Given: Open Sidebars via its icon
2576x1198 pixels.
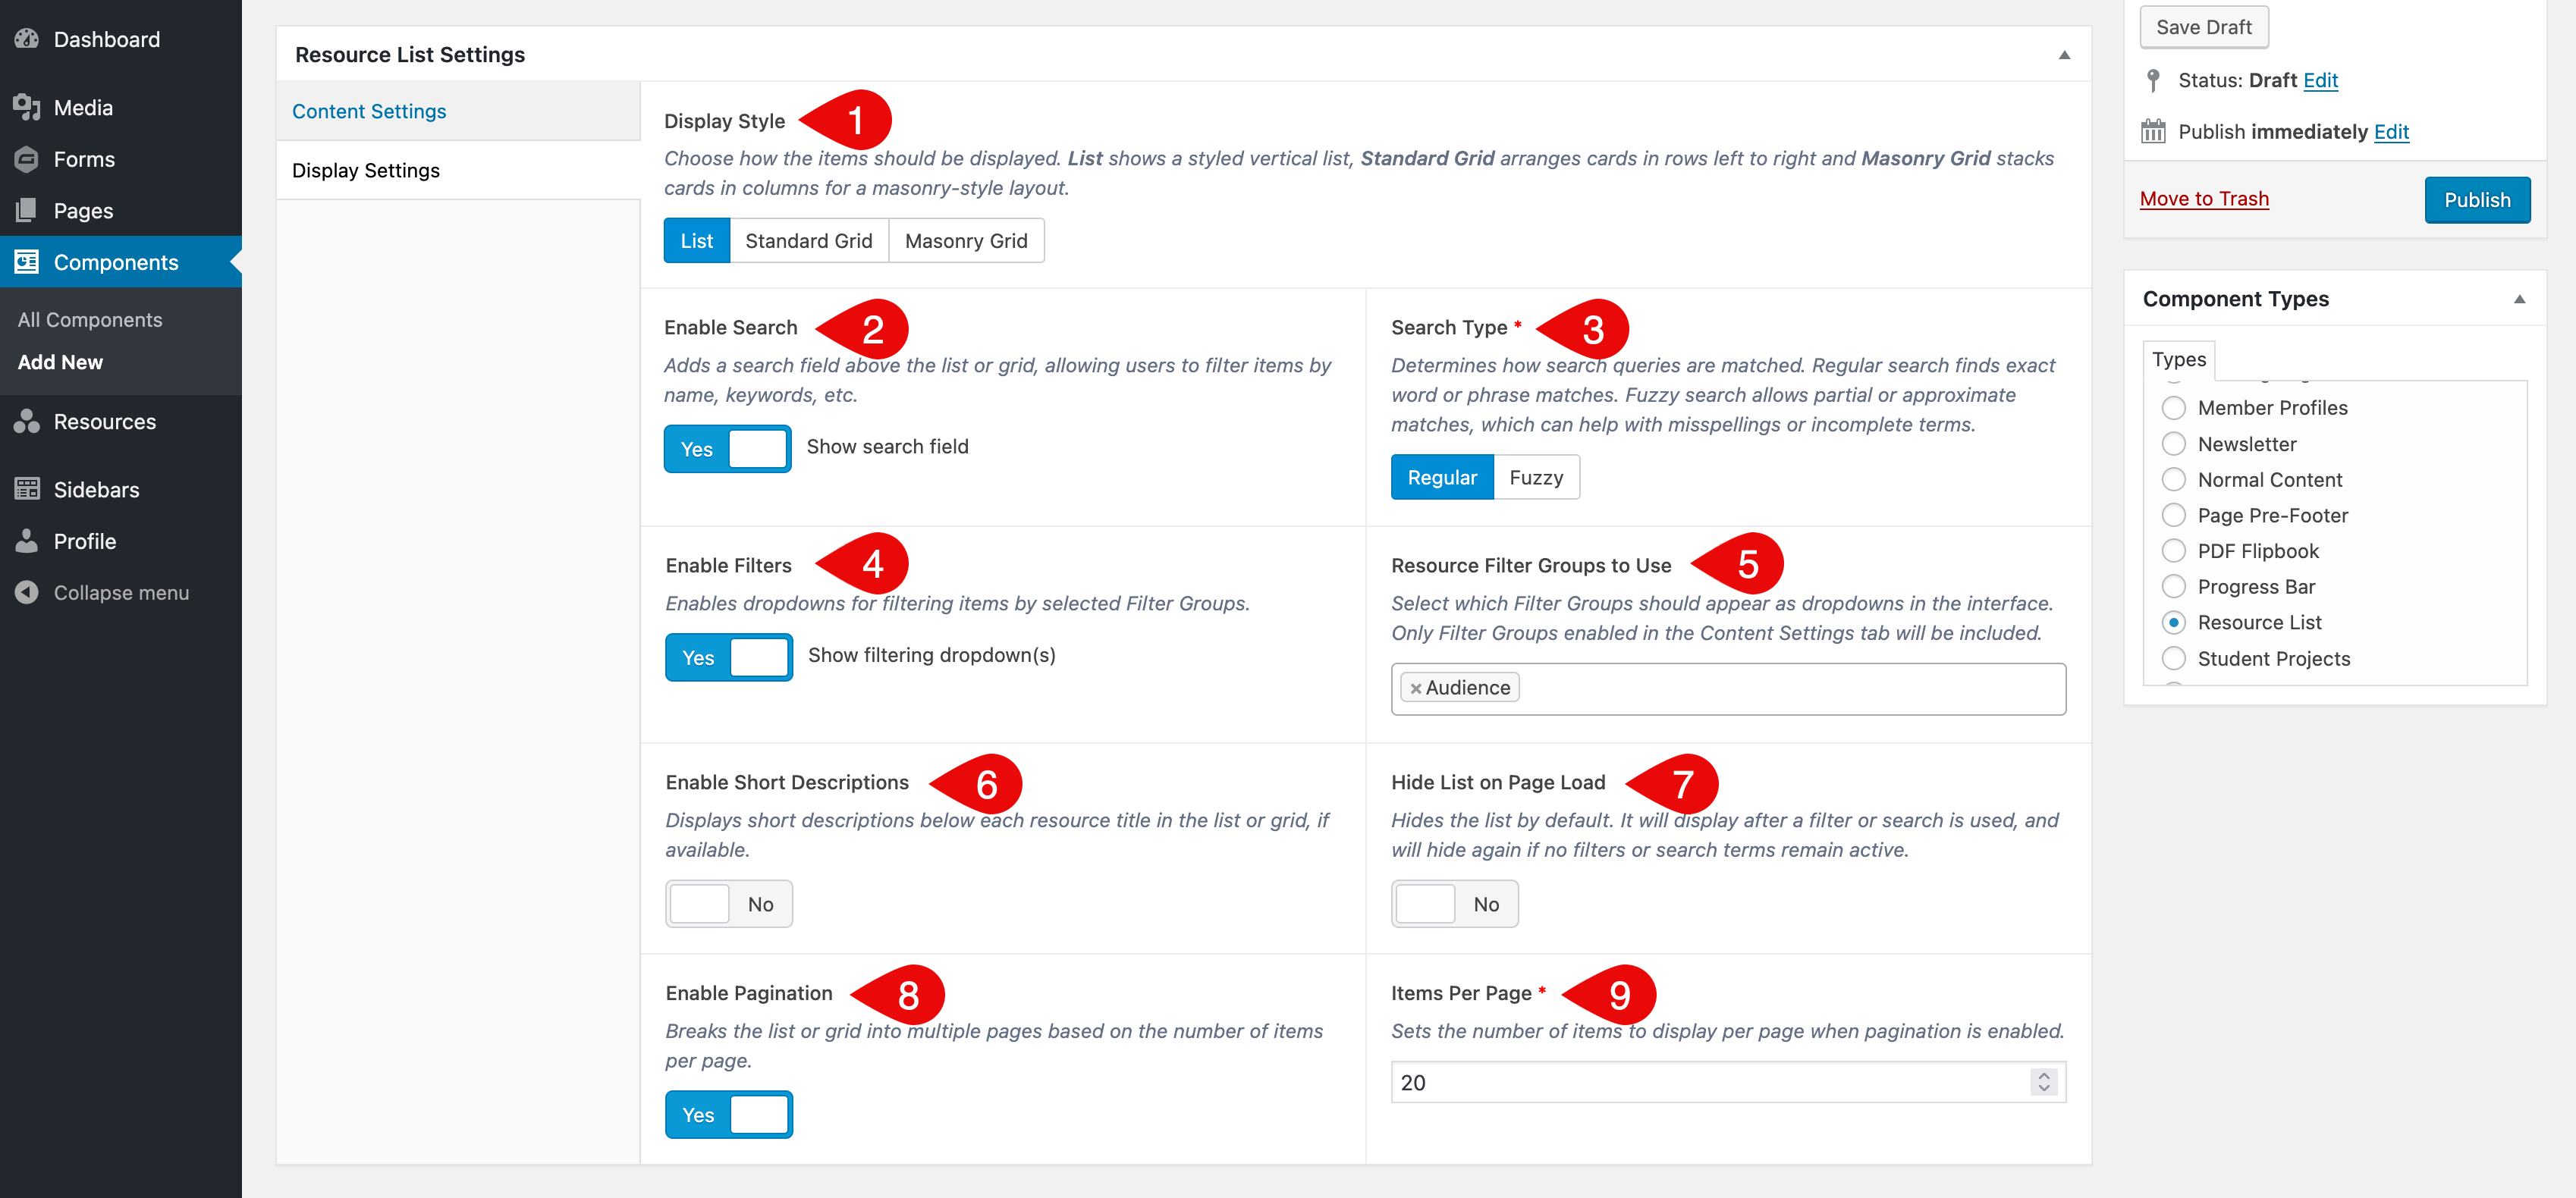Looking at the screenshot, I should pyautogui.click(x=27, y=489).
